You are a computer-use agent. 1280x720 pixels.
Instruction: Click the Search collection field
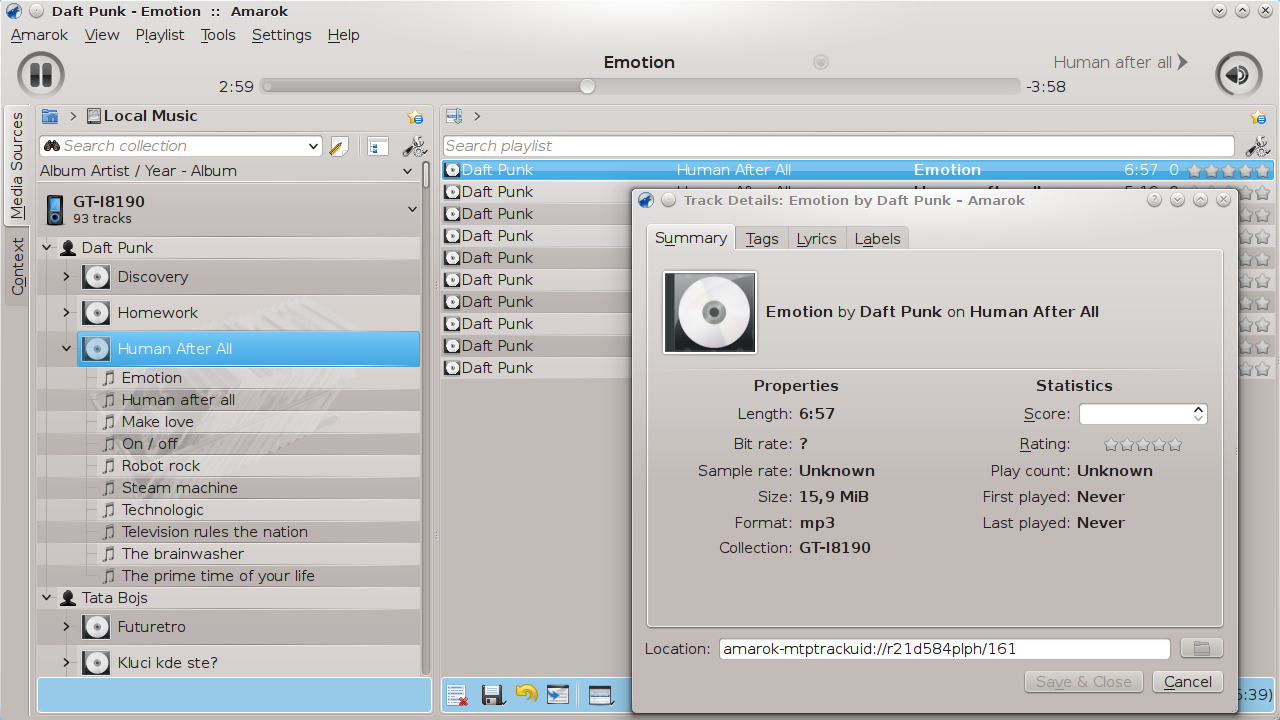click(x=181, y=147)
